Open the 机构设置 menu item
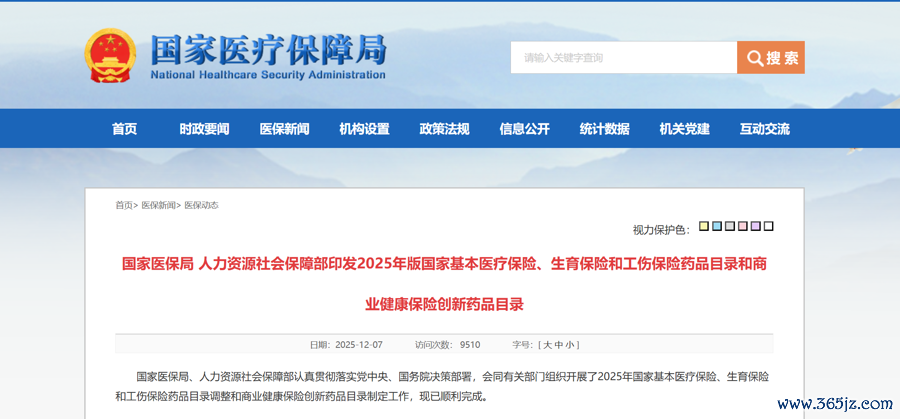This screenshot has width=900, height=419. [x=364, y=129]
